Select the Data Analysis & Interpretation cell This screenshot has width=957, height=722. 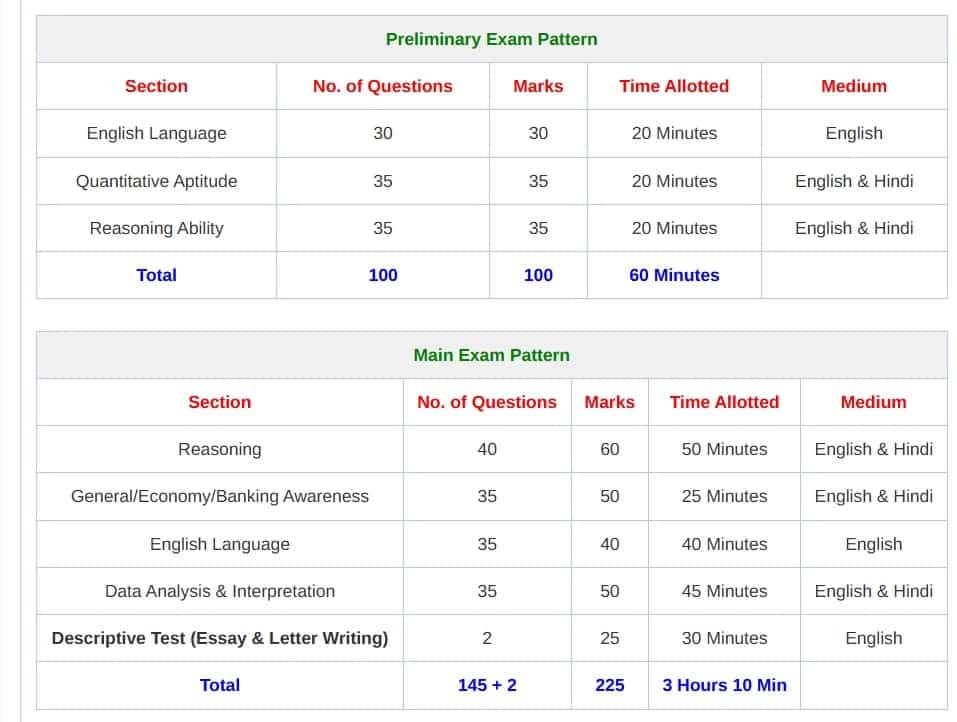(x=220, y=591)
